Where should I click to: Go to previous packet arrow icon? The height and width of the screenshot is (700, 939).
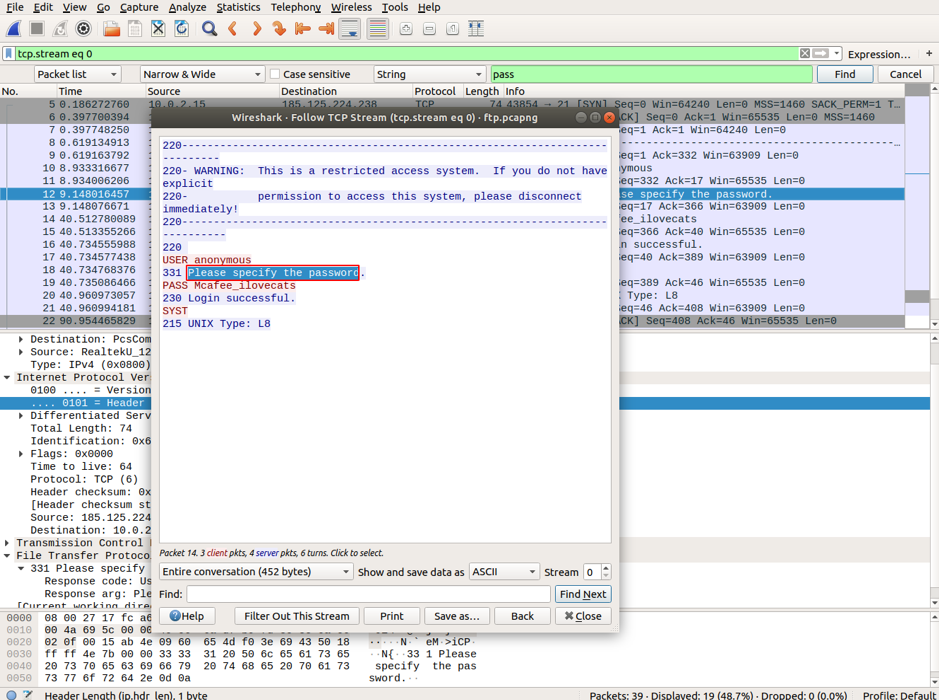coord(233,29)
